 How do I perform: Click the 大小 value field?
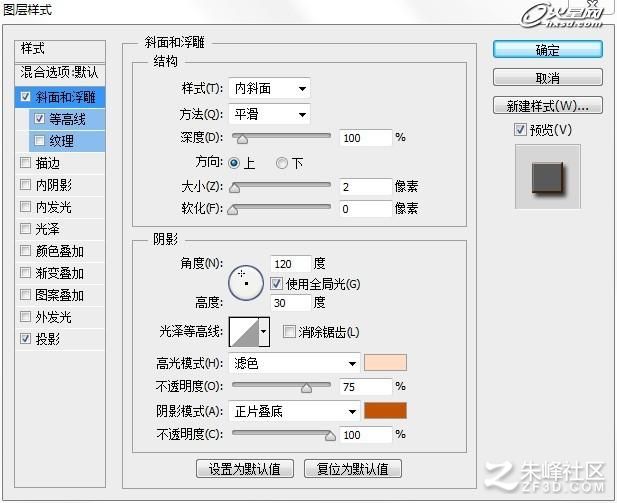pyautogui.click(x=366, y=187)
